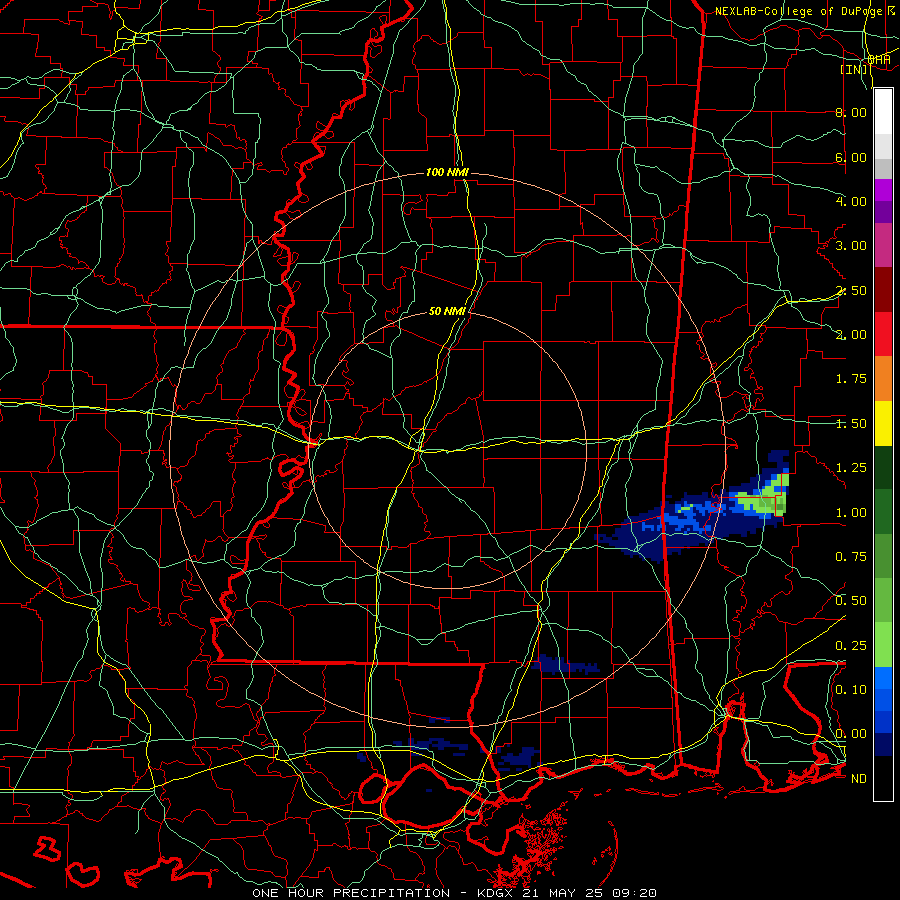
Task: Click the navy precipitation patch near the southern state border
Action: click(566, 665)
